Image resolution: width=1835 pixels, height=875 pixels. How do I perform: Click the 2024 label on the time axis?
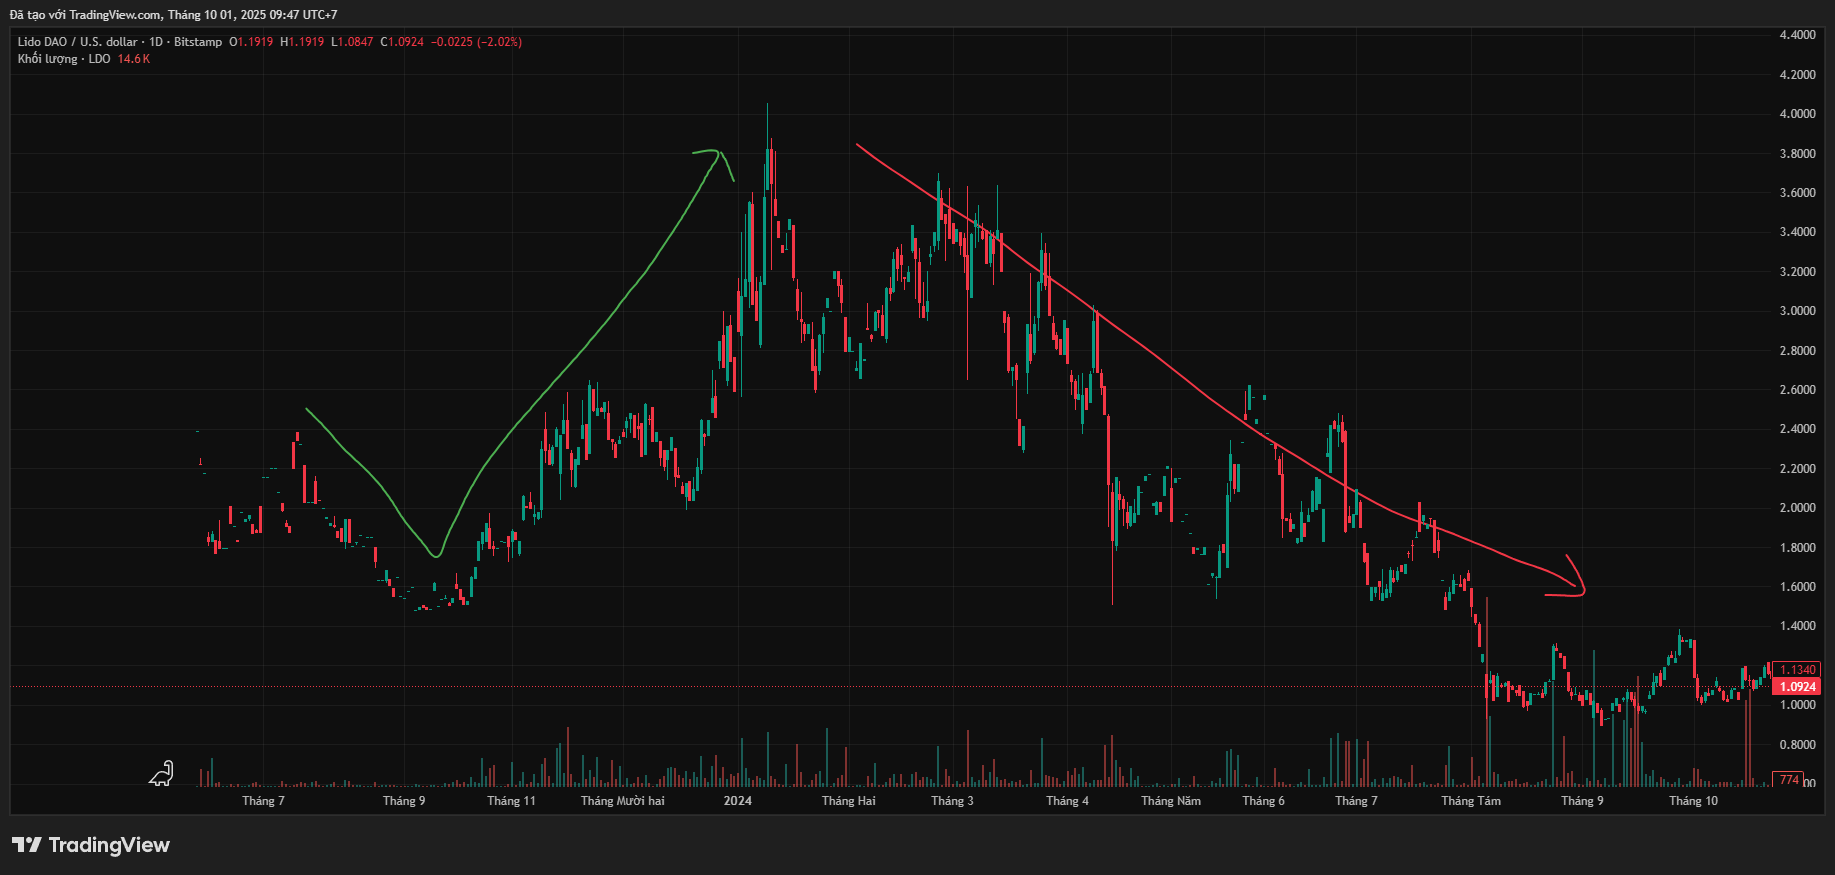(738, 801)
